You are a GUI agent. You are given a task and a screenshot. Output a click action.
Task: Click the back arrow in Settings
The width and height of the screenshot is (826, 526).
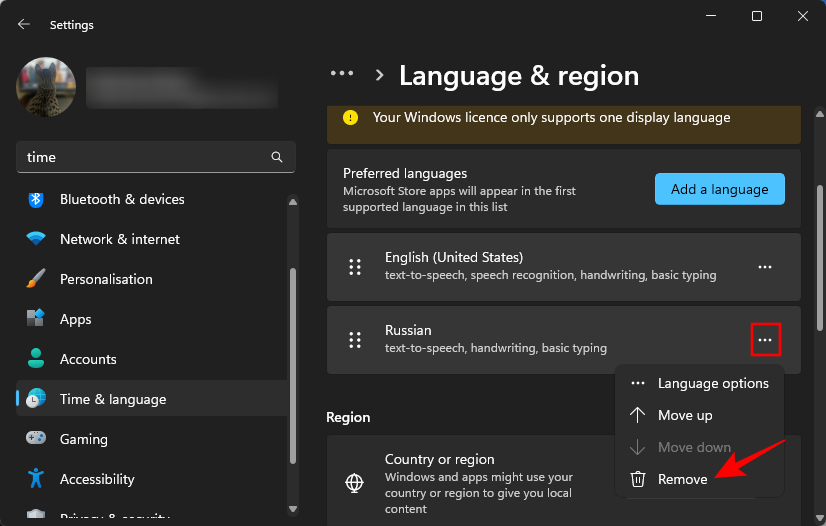pyautogui.click(x=24, y=24)
